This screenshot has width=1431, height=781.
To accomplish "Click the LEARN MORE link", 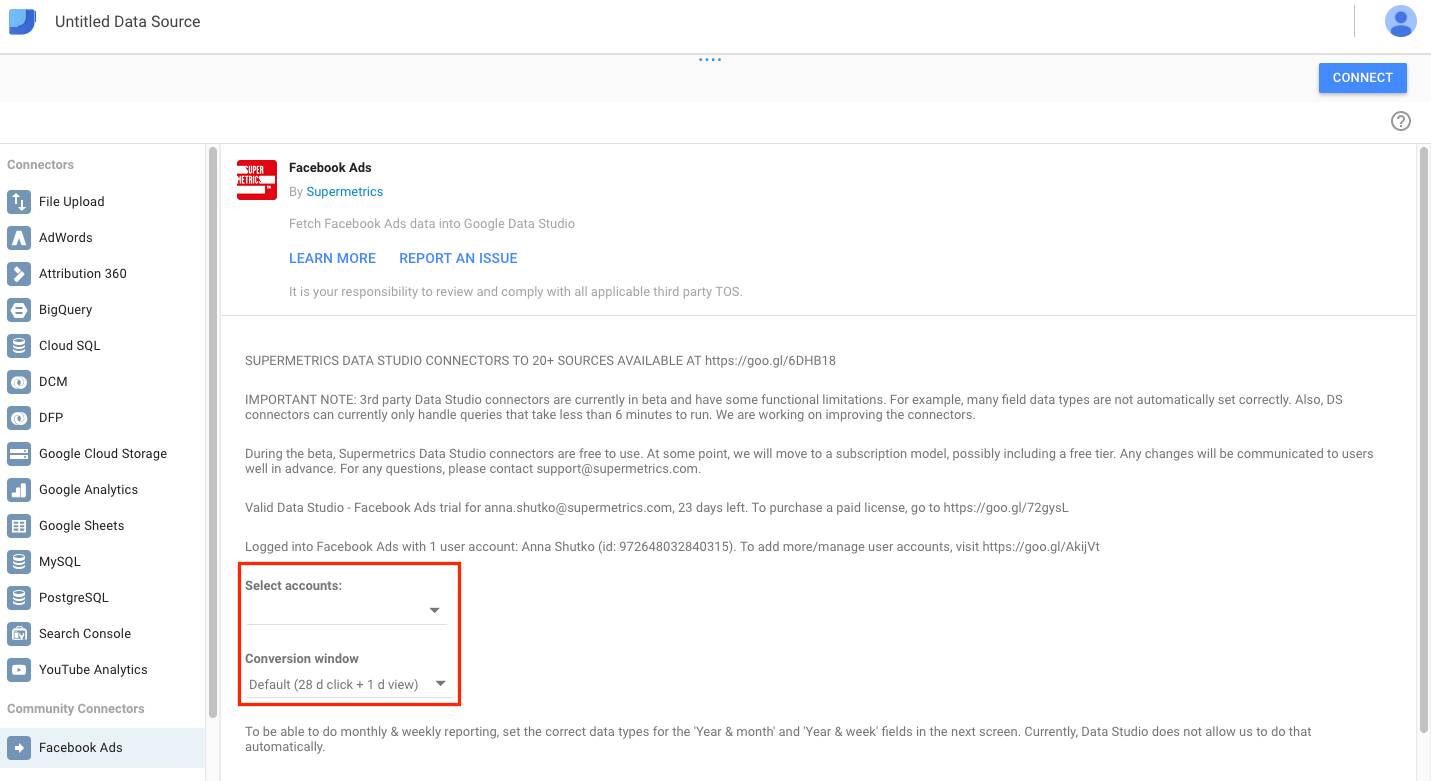I will [x=332, y=258].
